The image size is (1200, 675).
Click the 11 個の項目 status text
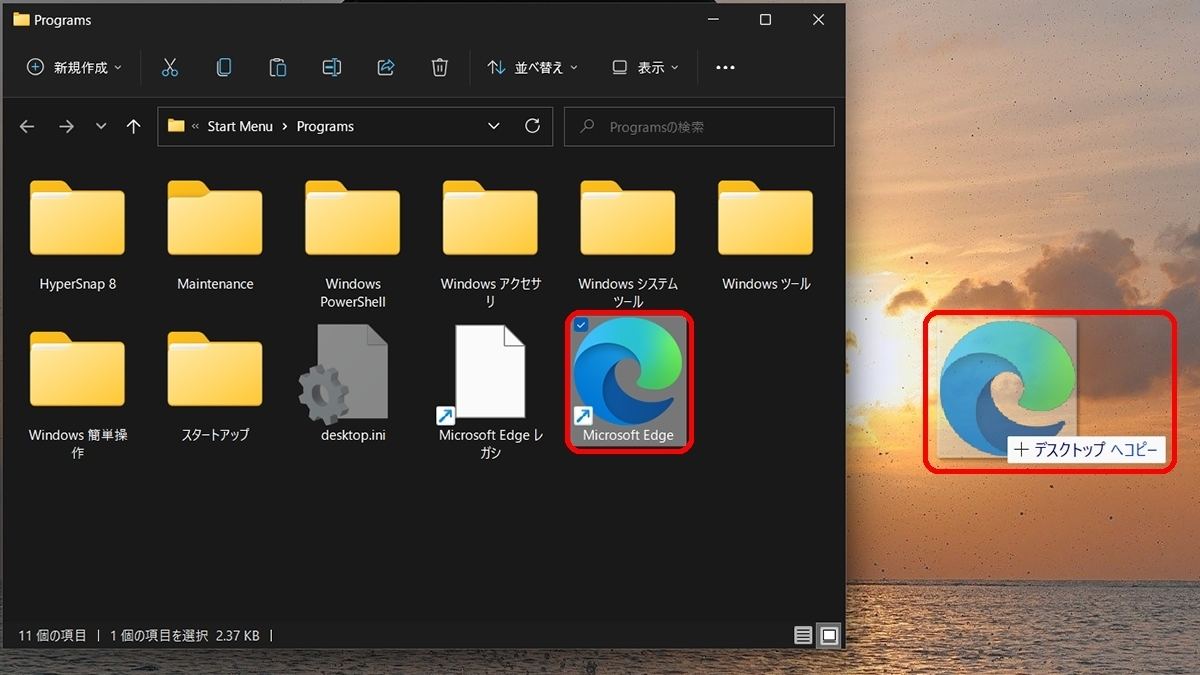point(53,635)
